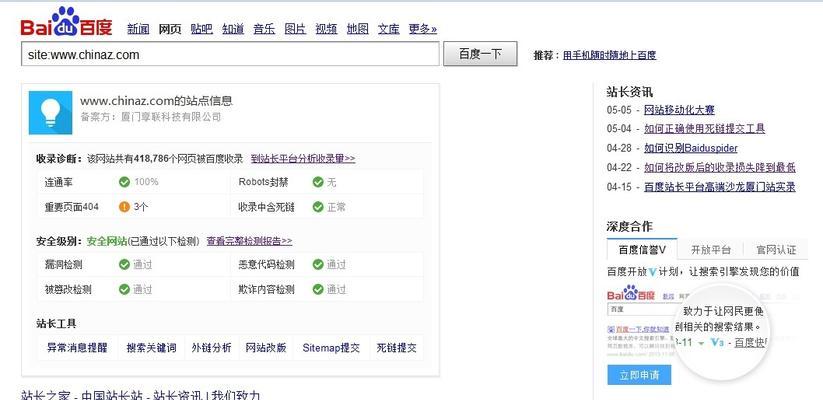Click the 3个 value for 重要页面404
The width and height of the screenshot is (823, 400).
[141, 207]
